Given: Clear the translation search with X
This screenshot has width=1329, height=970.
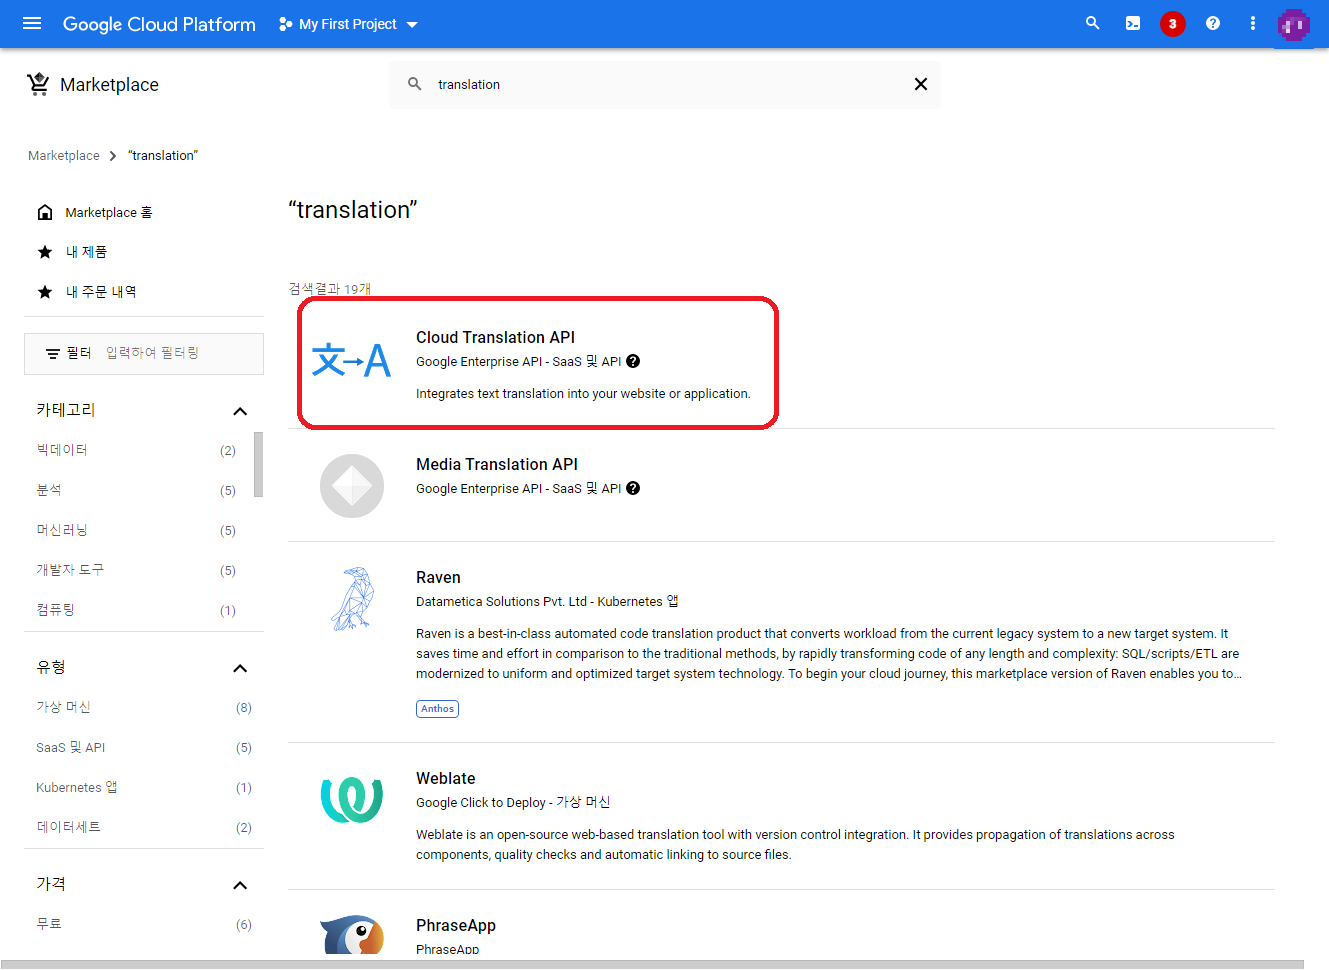Looking at the screenshot, I should coord(920,84).
